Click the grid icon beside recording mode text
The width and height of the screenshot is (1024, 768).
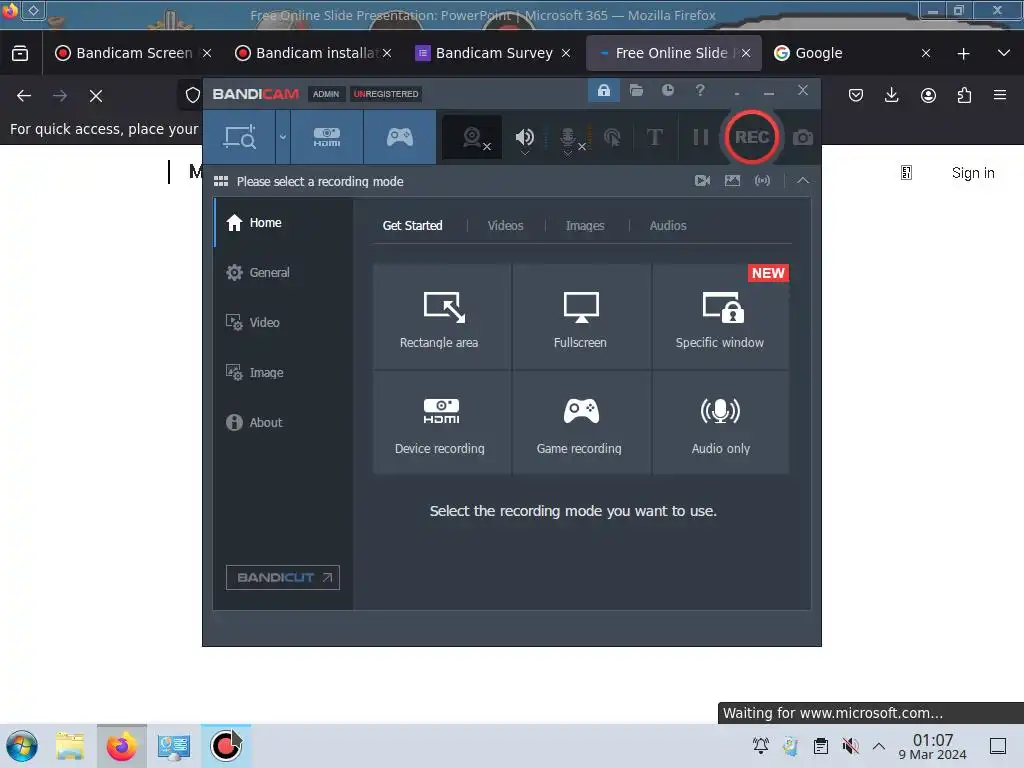point(221,182)
